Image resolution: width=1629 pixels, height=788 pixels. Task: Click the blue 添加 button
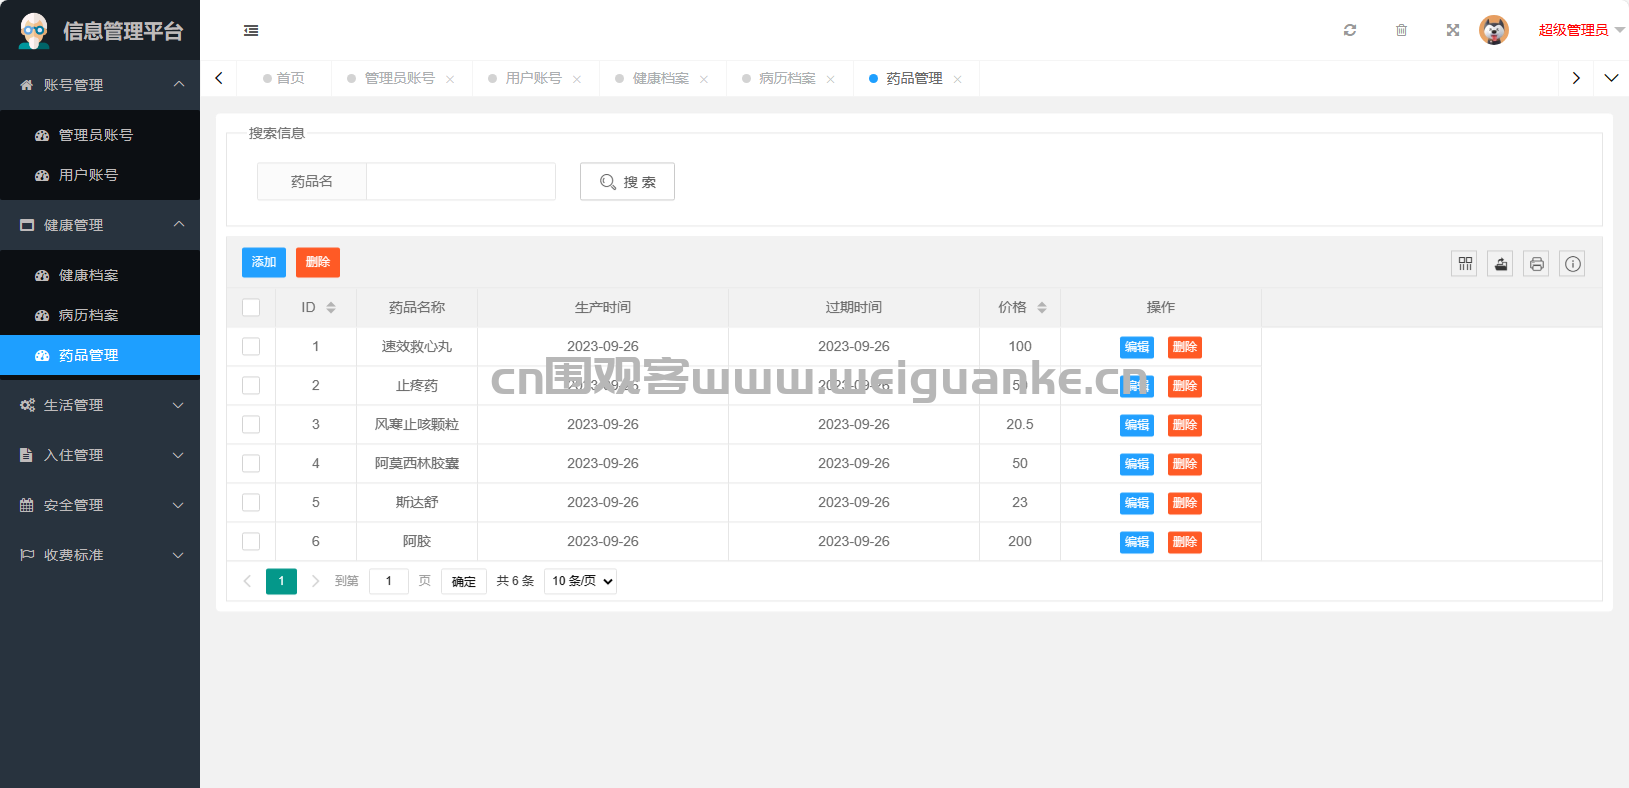264,262
